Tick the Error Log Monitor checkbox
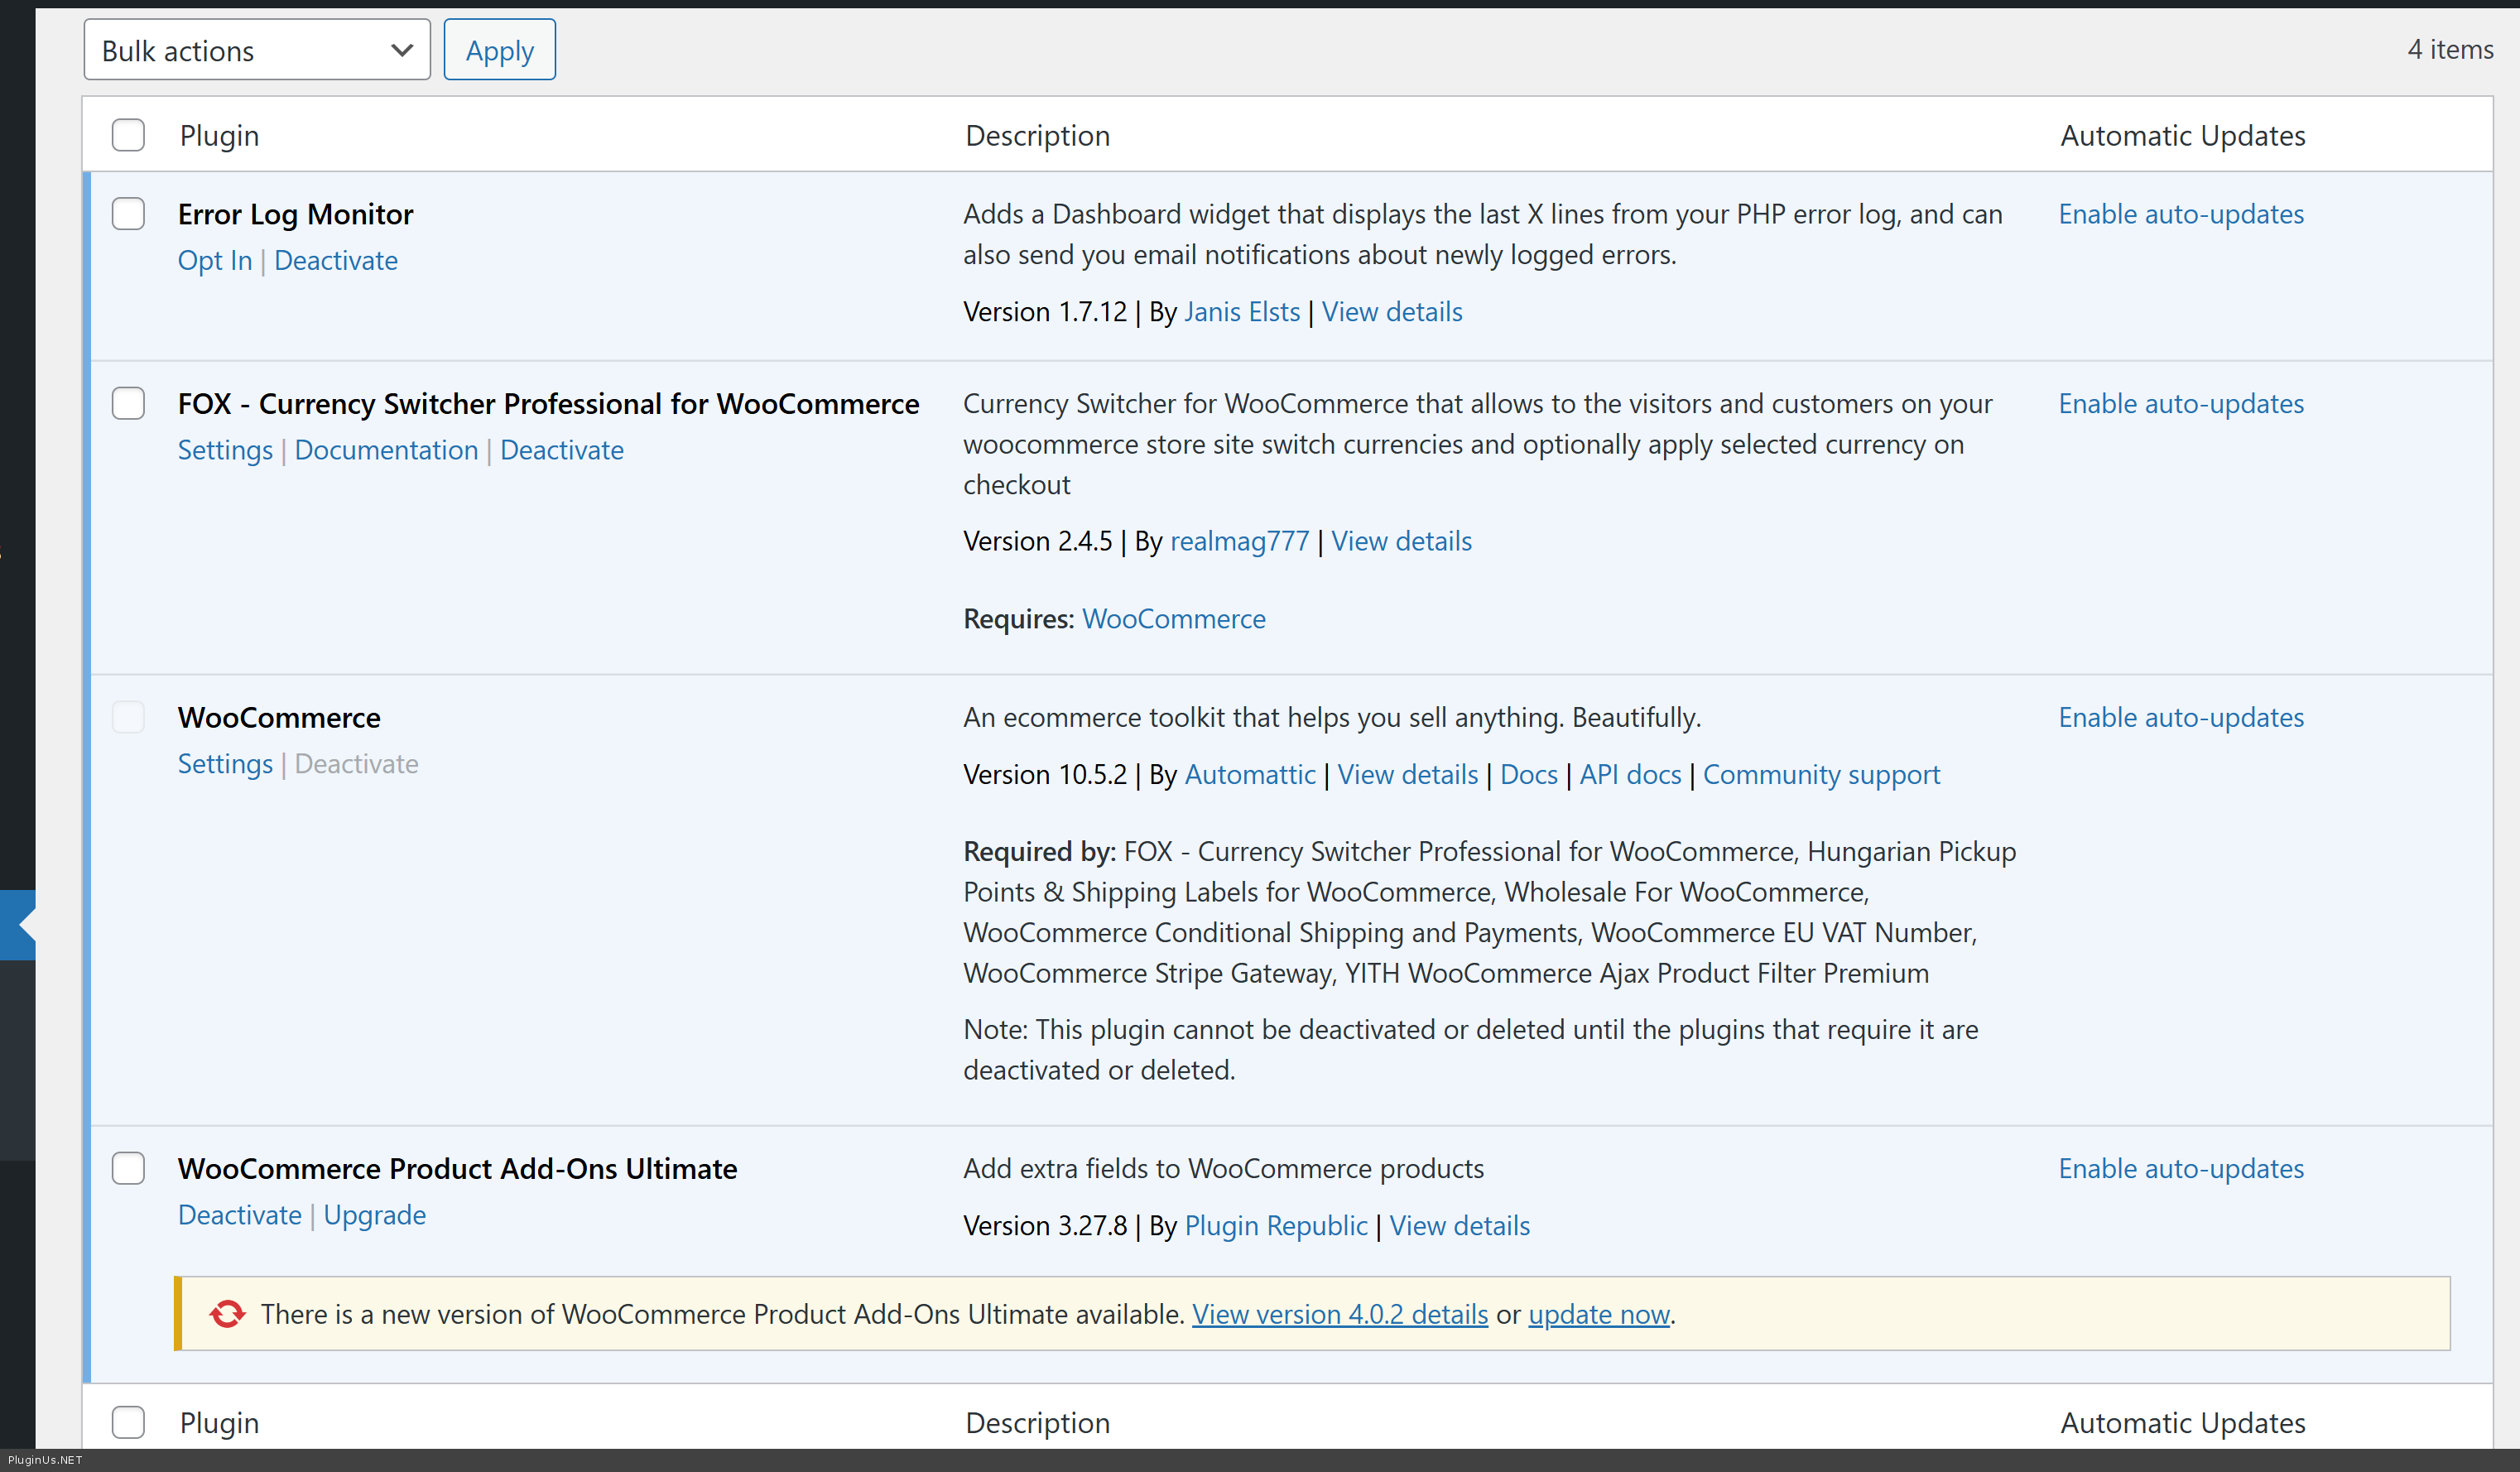Viewport: 2520px width, 1472px height. point(128,214)
